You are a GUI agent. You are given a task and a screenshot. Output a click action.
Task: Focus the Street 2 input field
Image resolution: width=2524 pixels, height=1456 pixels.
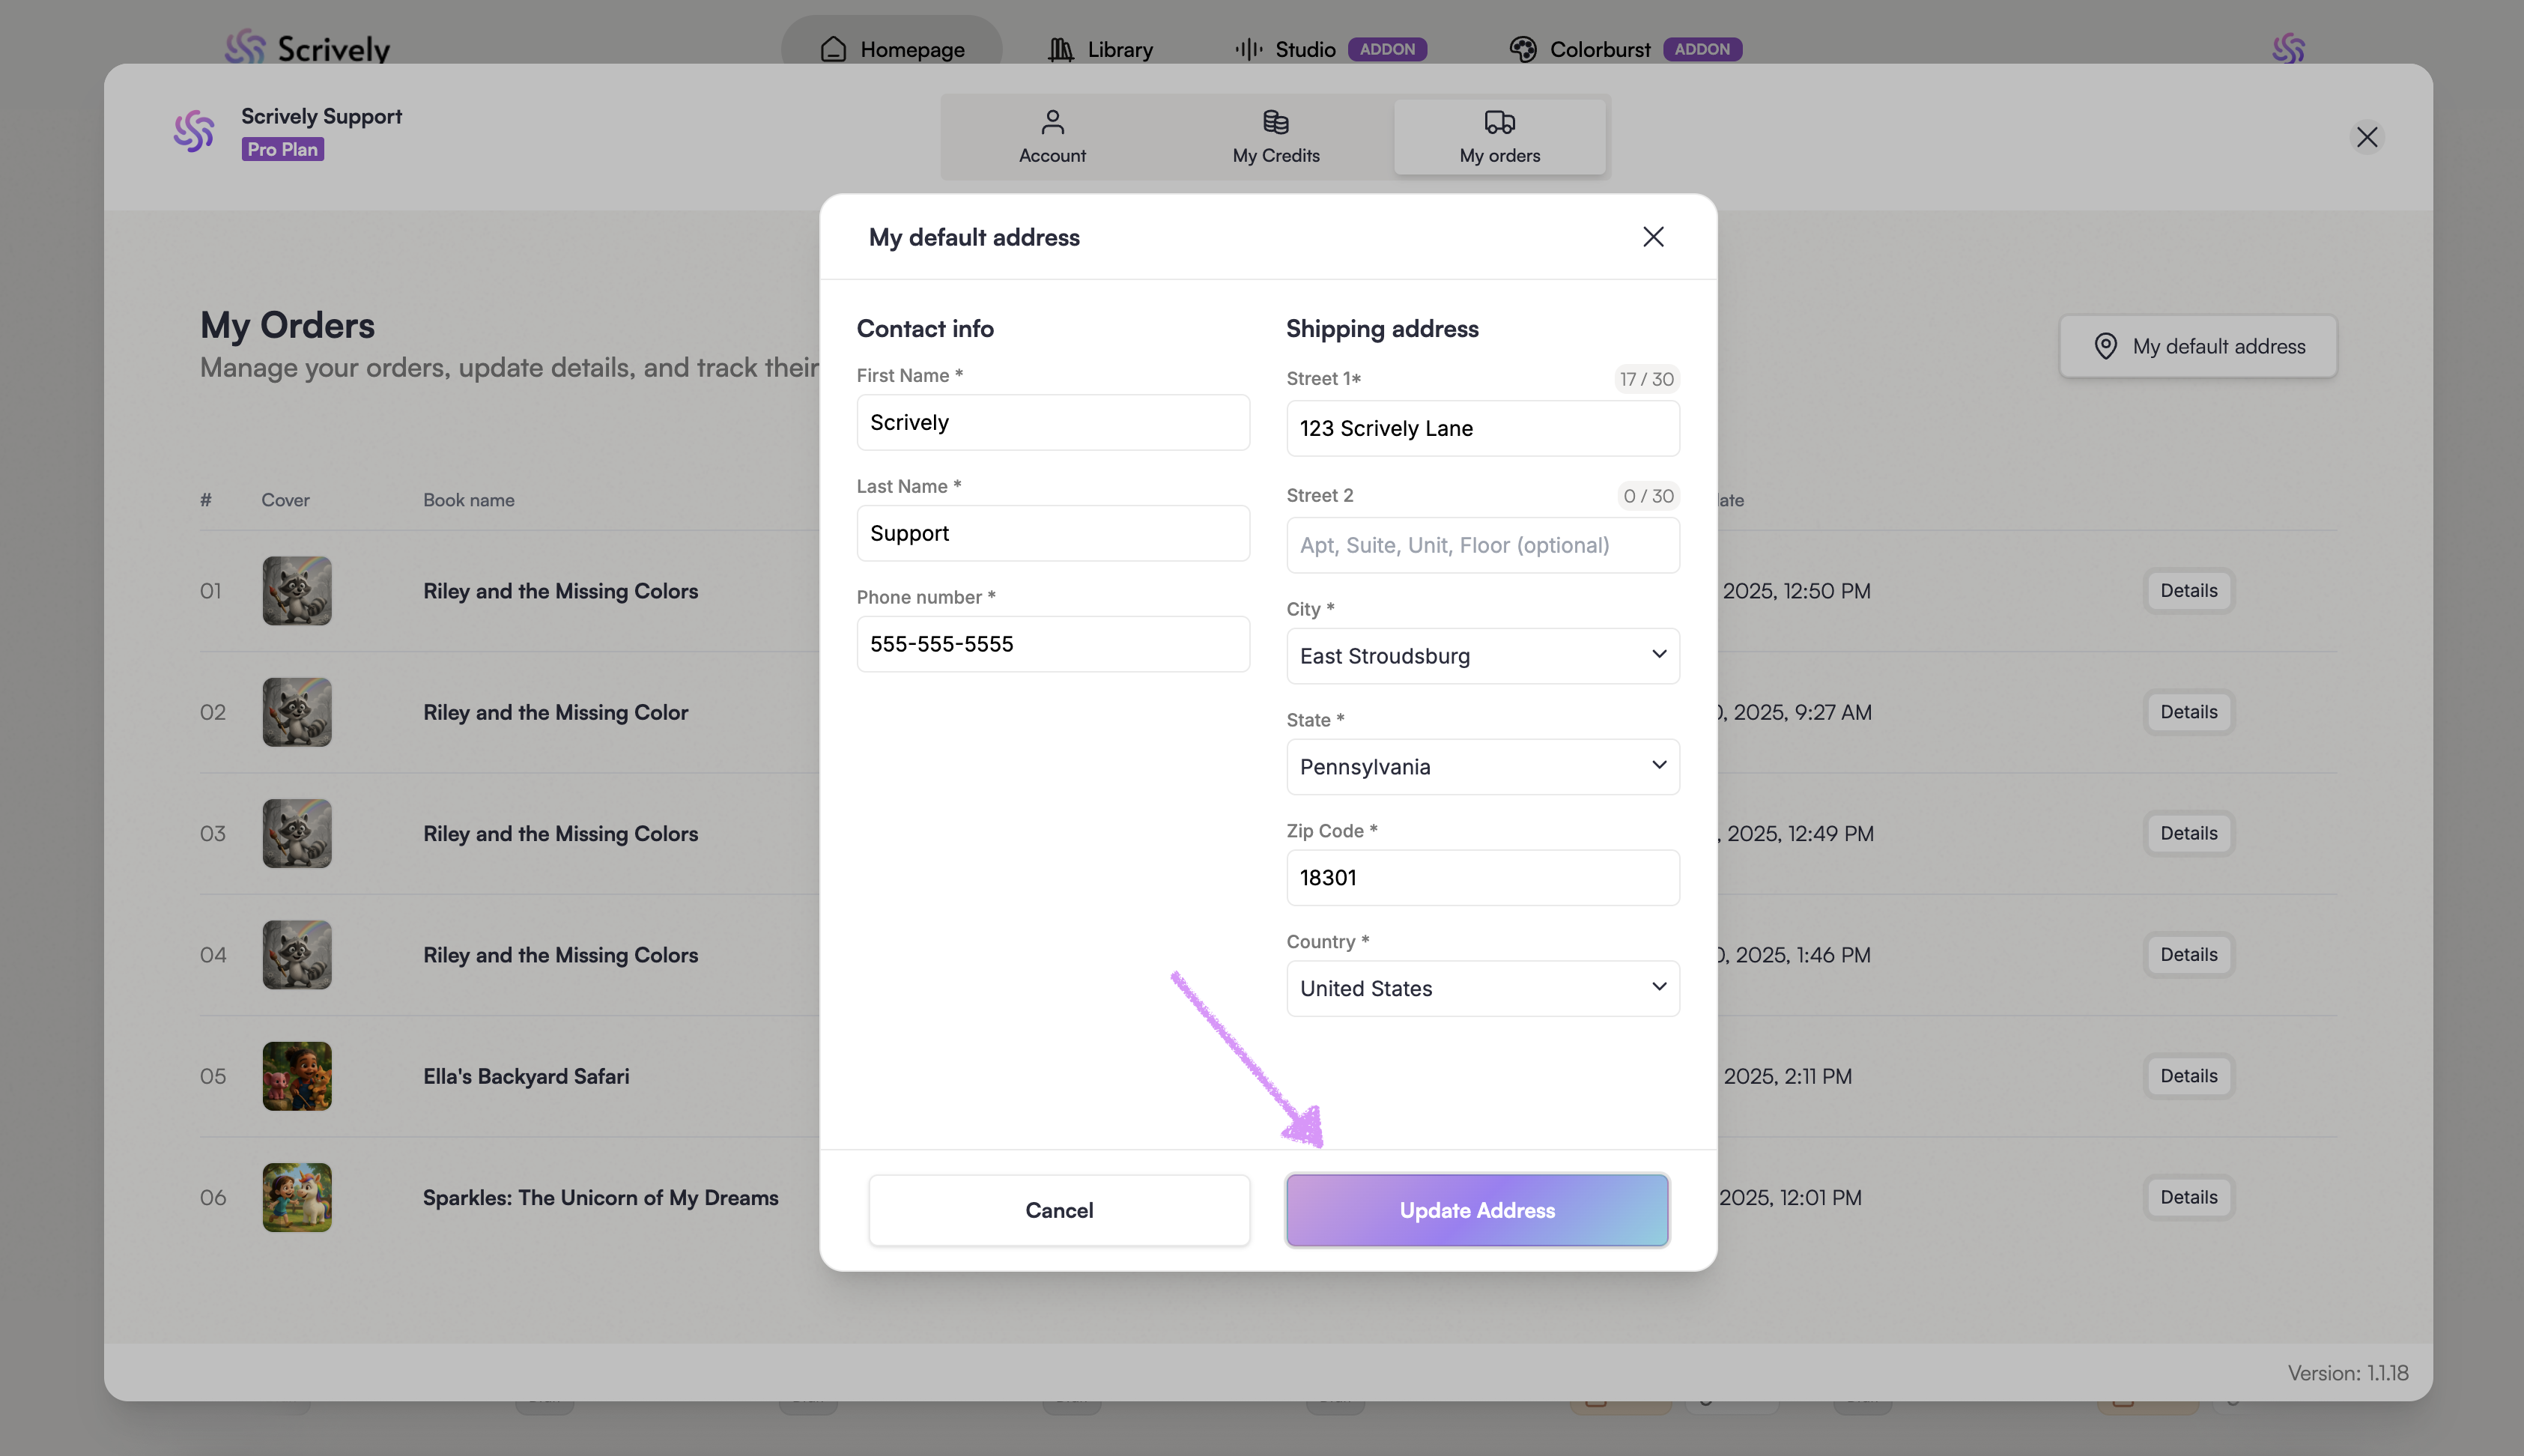pyautogui.click(x=1482, y=545)
